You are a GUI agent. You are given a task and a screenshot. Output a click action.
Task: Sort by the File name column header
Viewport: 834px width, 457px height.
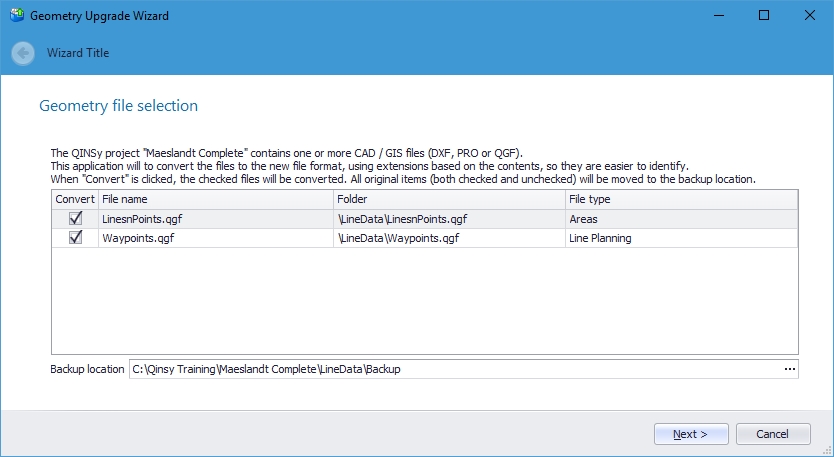215,200
